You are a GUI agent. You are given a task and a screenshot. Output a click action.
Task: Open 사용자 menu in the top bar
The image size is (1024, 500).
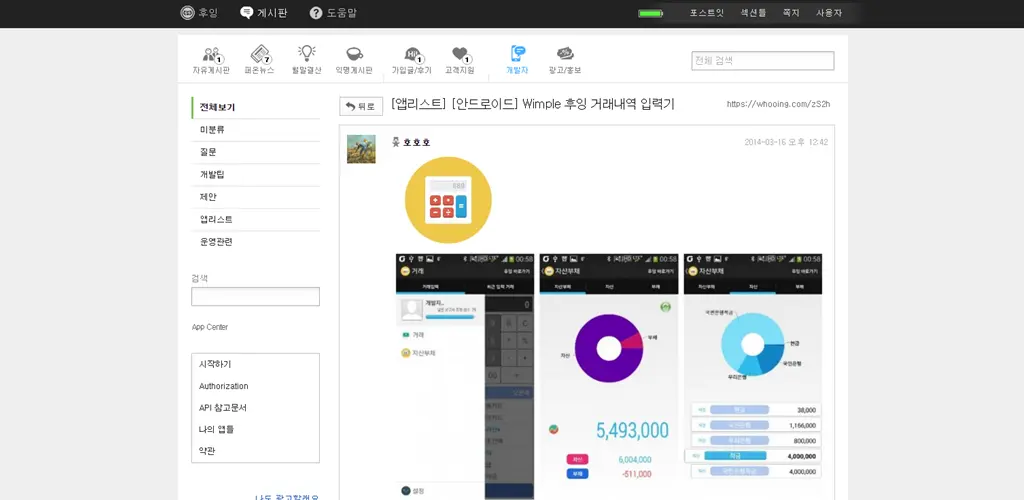829,13
